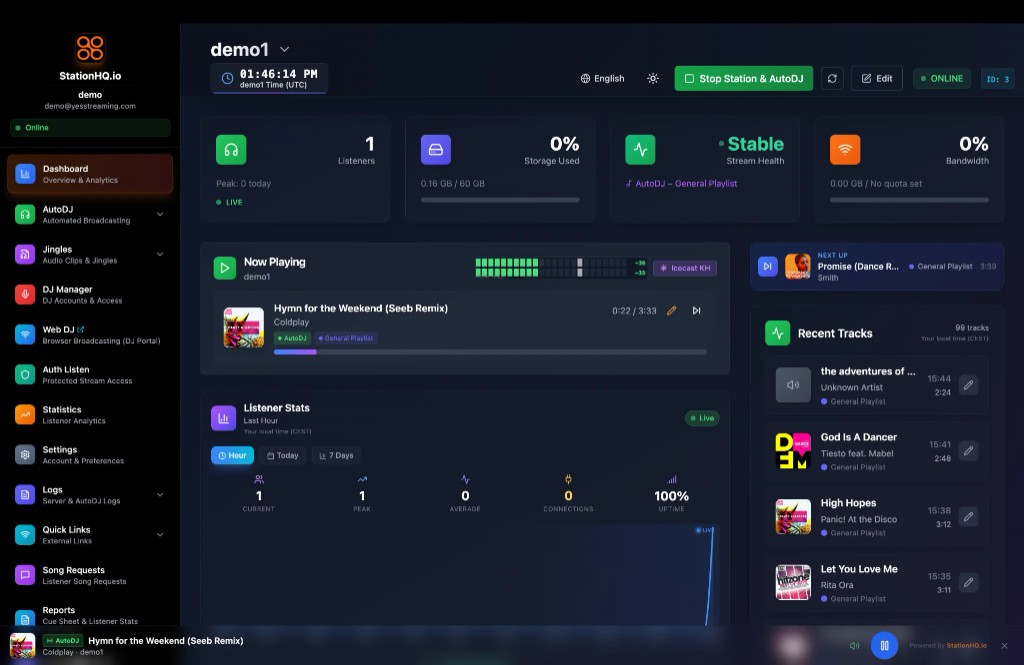Expand the Logs submenu chevron
This screenshot has height=665, width=1024.
(160, 495)
